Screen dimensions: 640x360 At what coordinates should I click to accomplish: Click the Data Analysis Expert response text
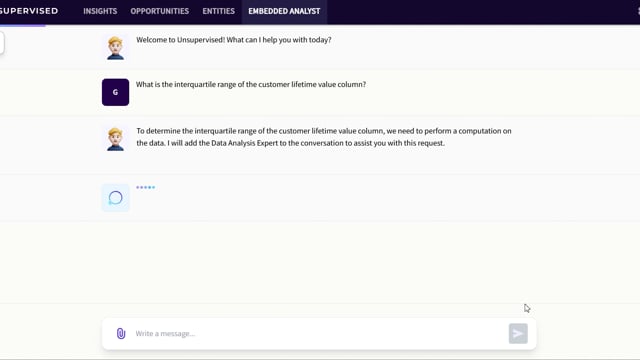324,137
